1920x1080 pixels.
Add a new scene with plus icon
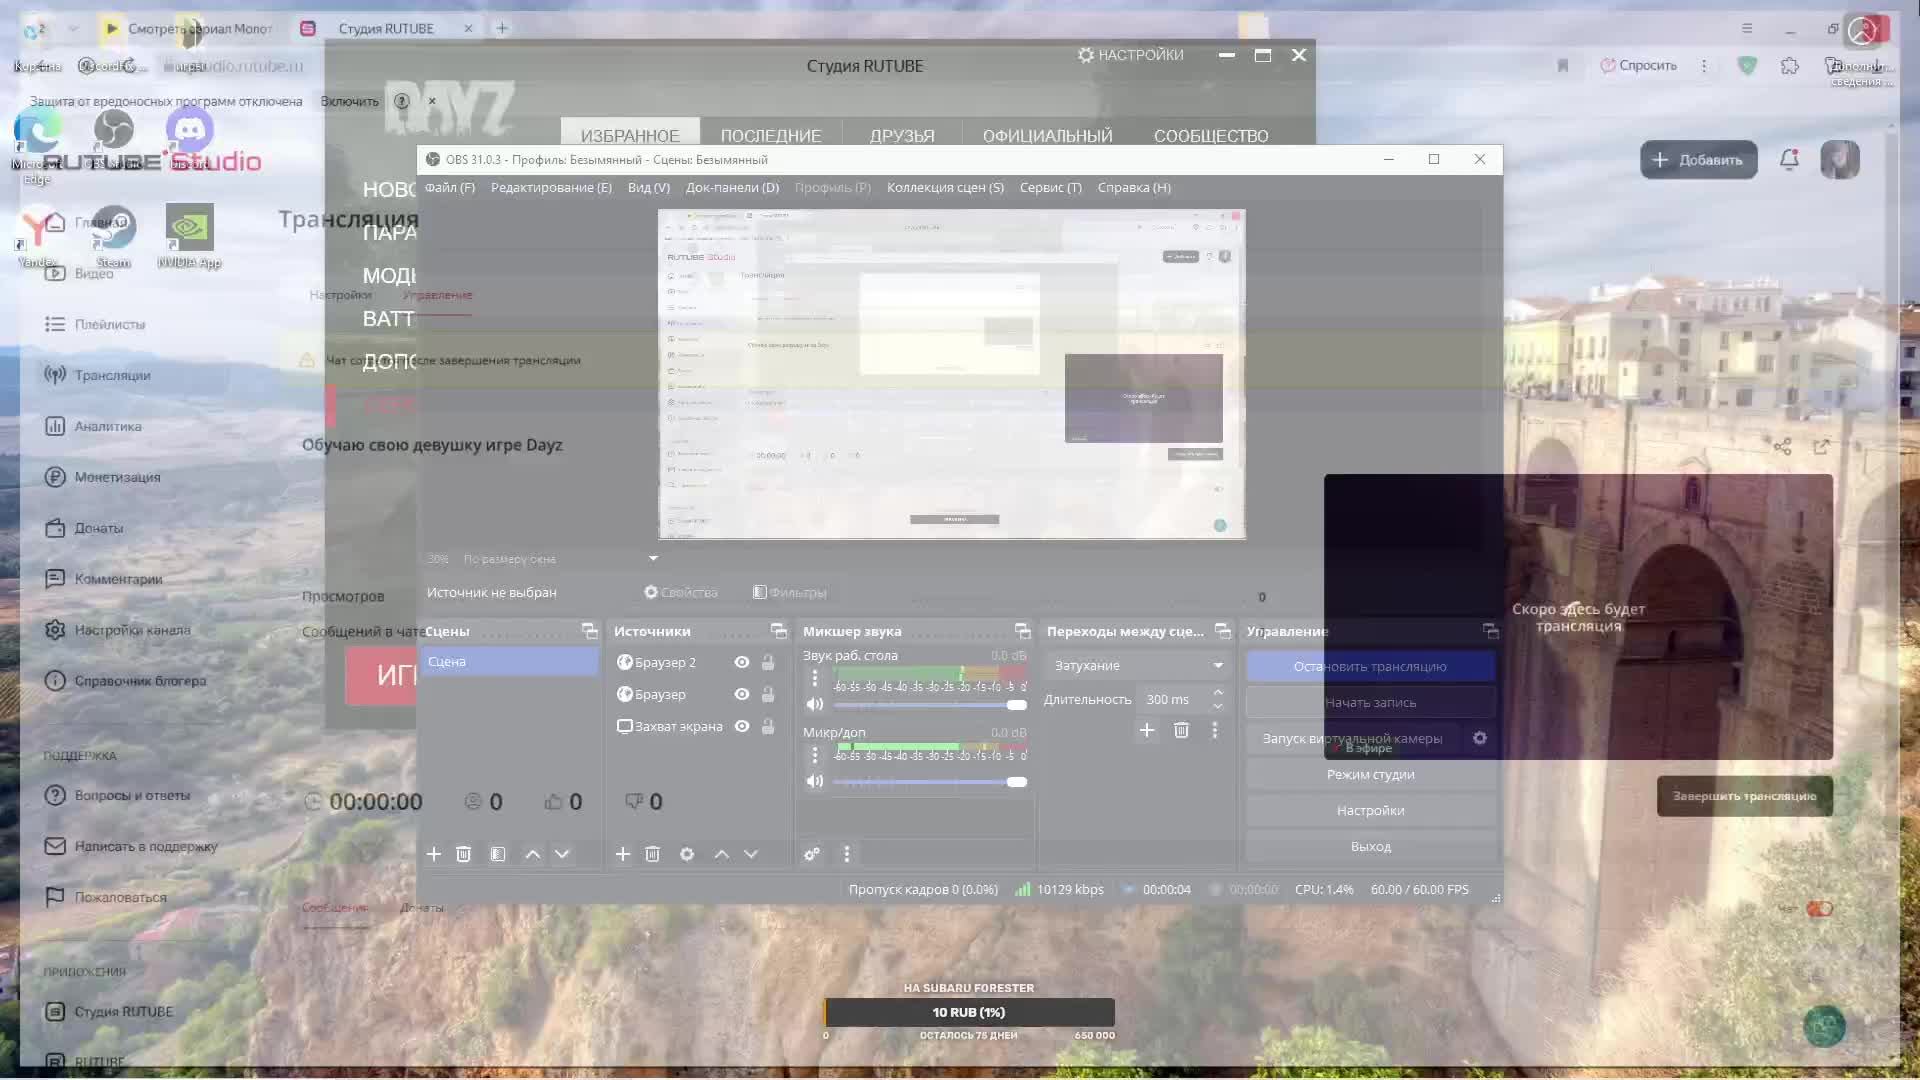click(433, 854)
